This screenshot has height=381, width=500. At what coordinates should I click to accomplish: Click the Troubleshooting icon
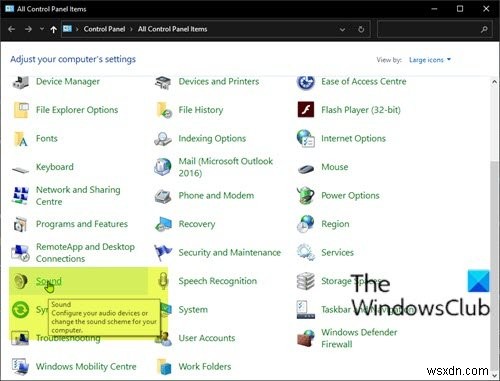coord(20,338)
